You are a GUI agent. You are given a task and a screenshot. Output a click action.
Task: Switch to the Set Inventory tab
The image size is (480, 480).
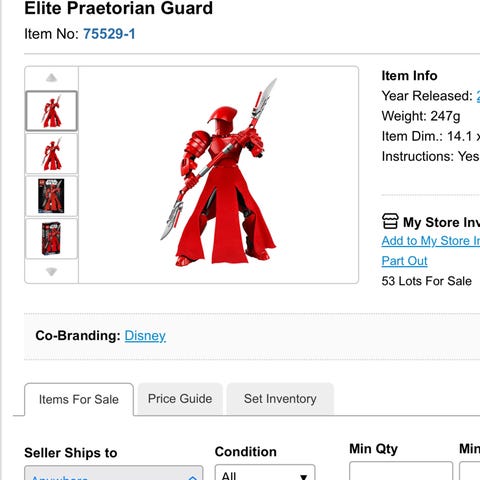(280, 399)
